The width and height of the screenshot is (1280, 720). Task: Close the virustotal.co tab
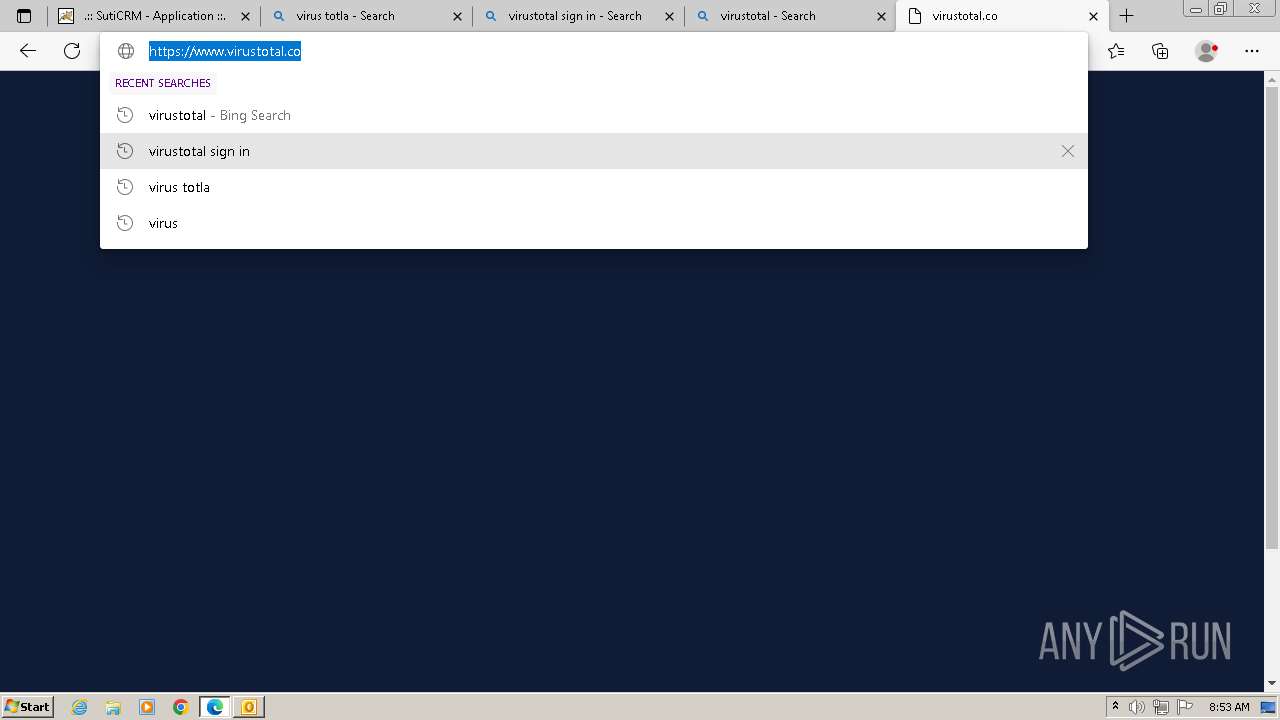tap(1093, 16)
